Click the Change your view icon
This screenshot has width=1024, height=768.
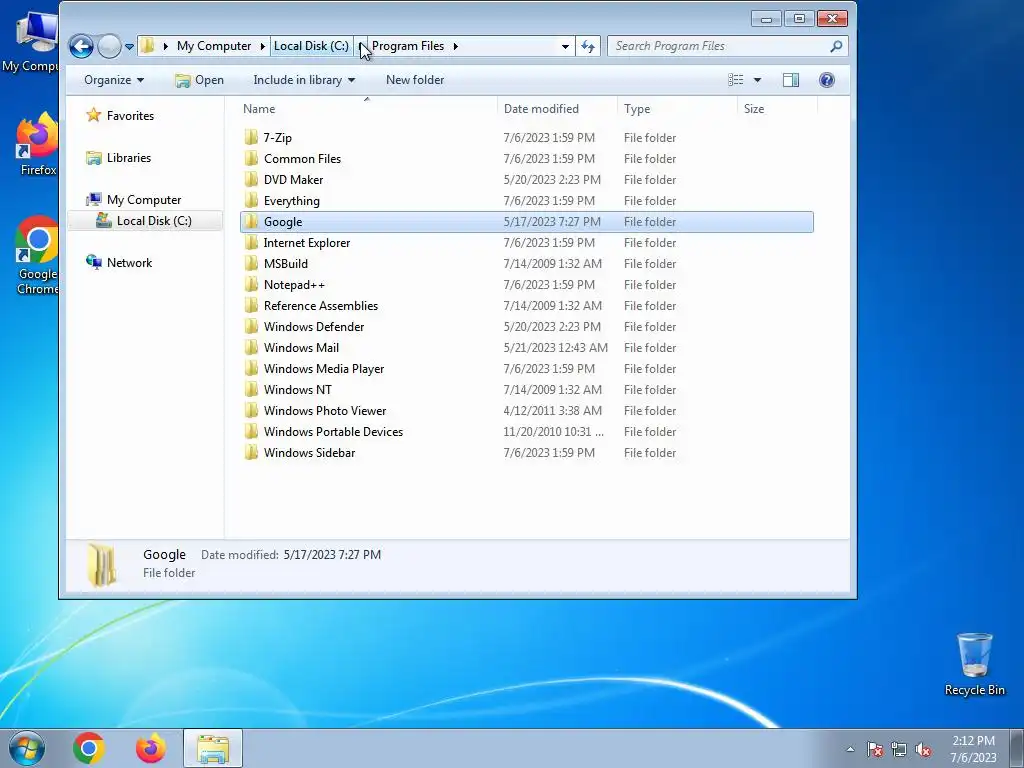(736, 80)
